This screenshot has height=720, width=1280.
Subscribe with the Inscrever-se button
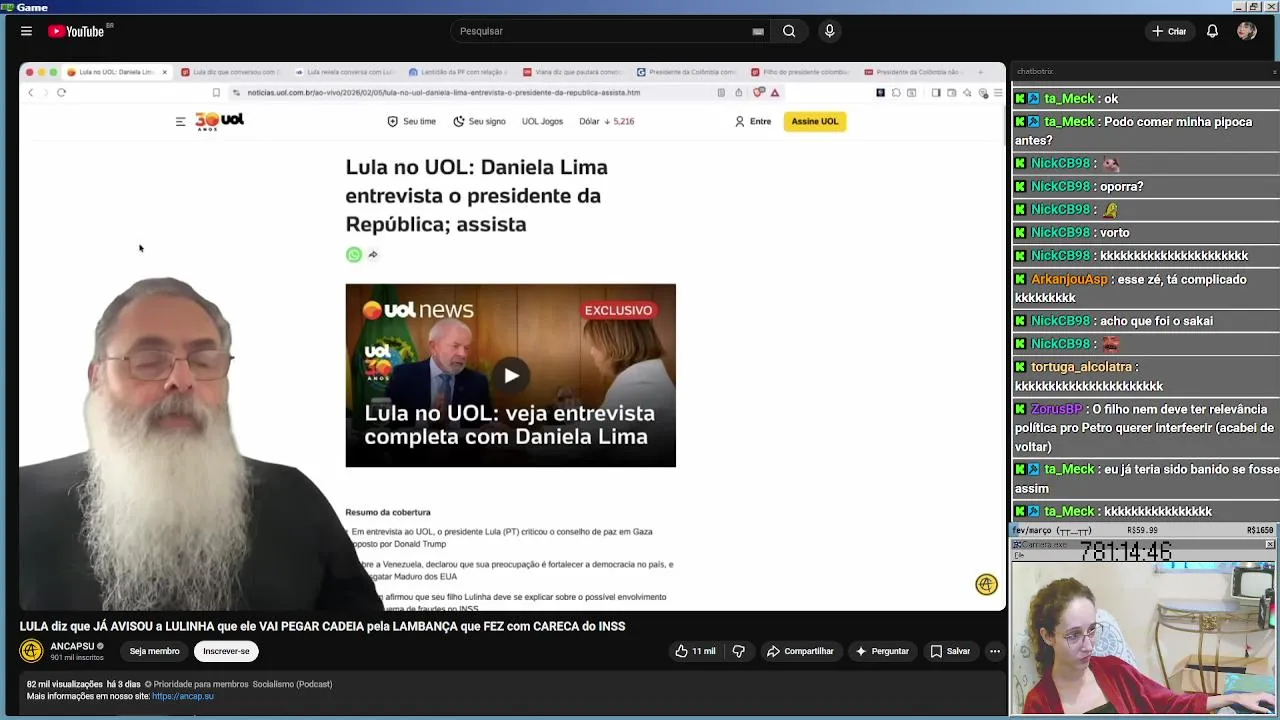pyautogui.click(x=226, y=651)
